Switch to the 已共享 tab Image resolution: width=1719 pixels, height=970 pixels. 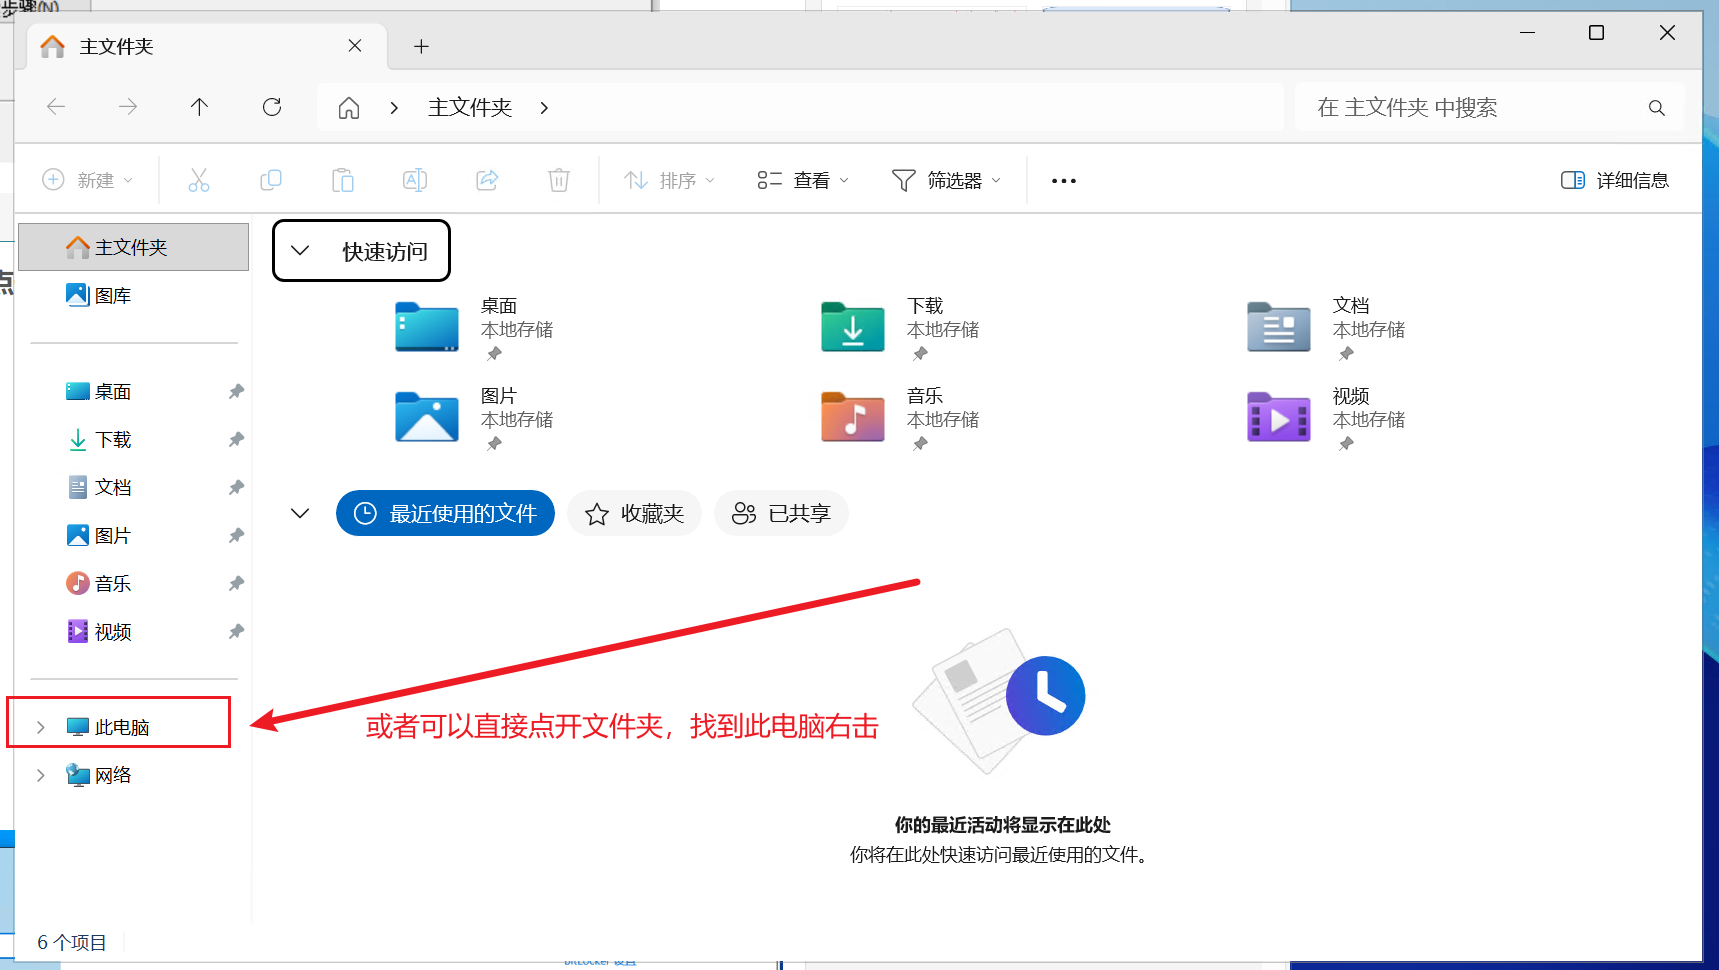pyautogui.click(x=781, y=513)
